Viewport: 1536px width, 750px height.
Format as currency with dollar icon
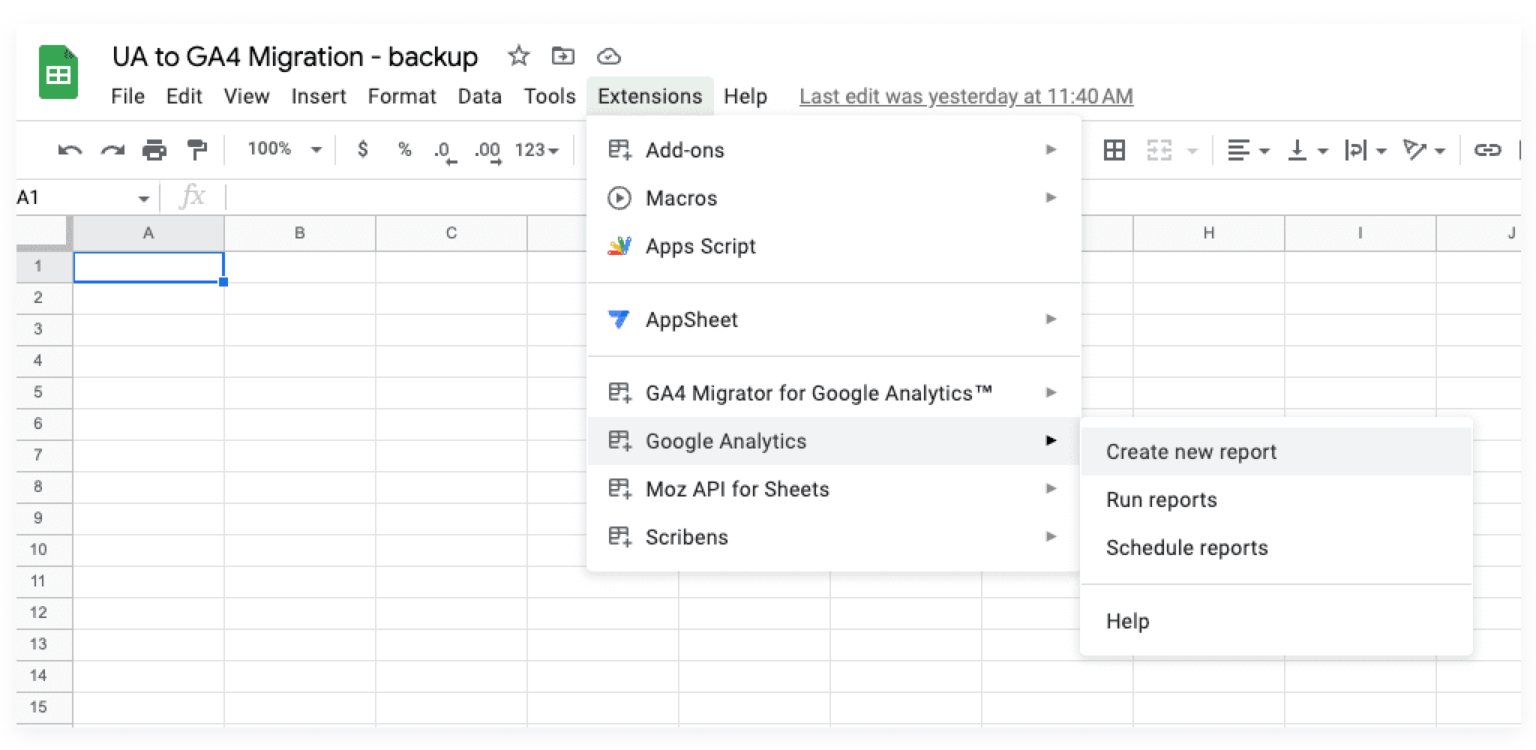click(362, 150)
